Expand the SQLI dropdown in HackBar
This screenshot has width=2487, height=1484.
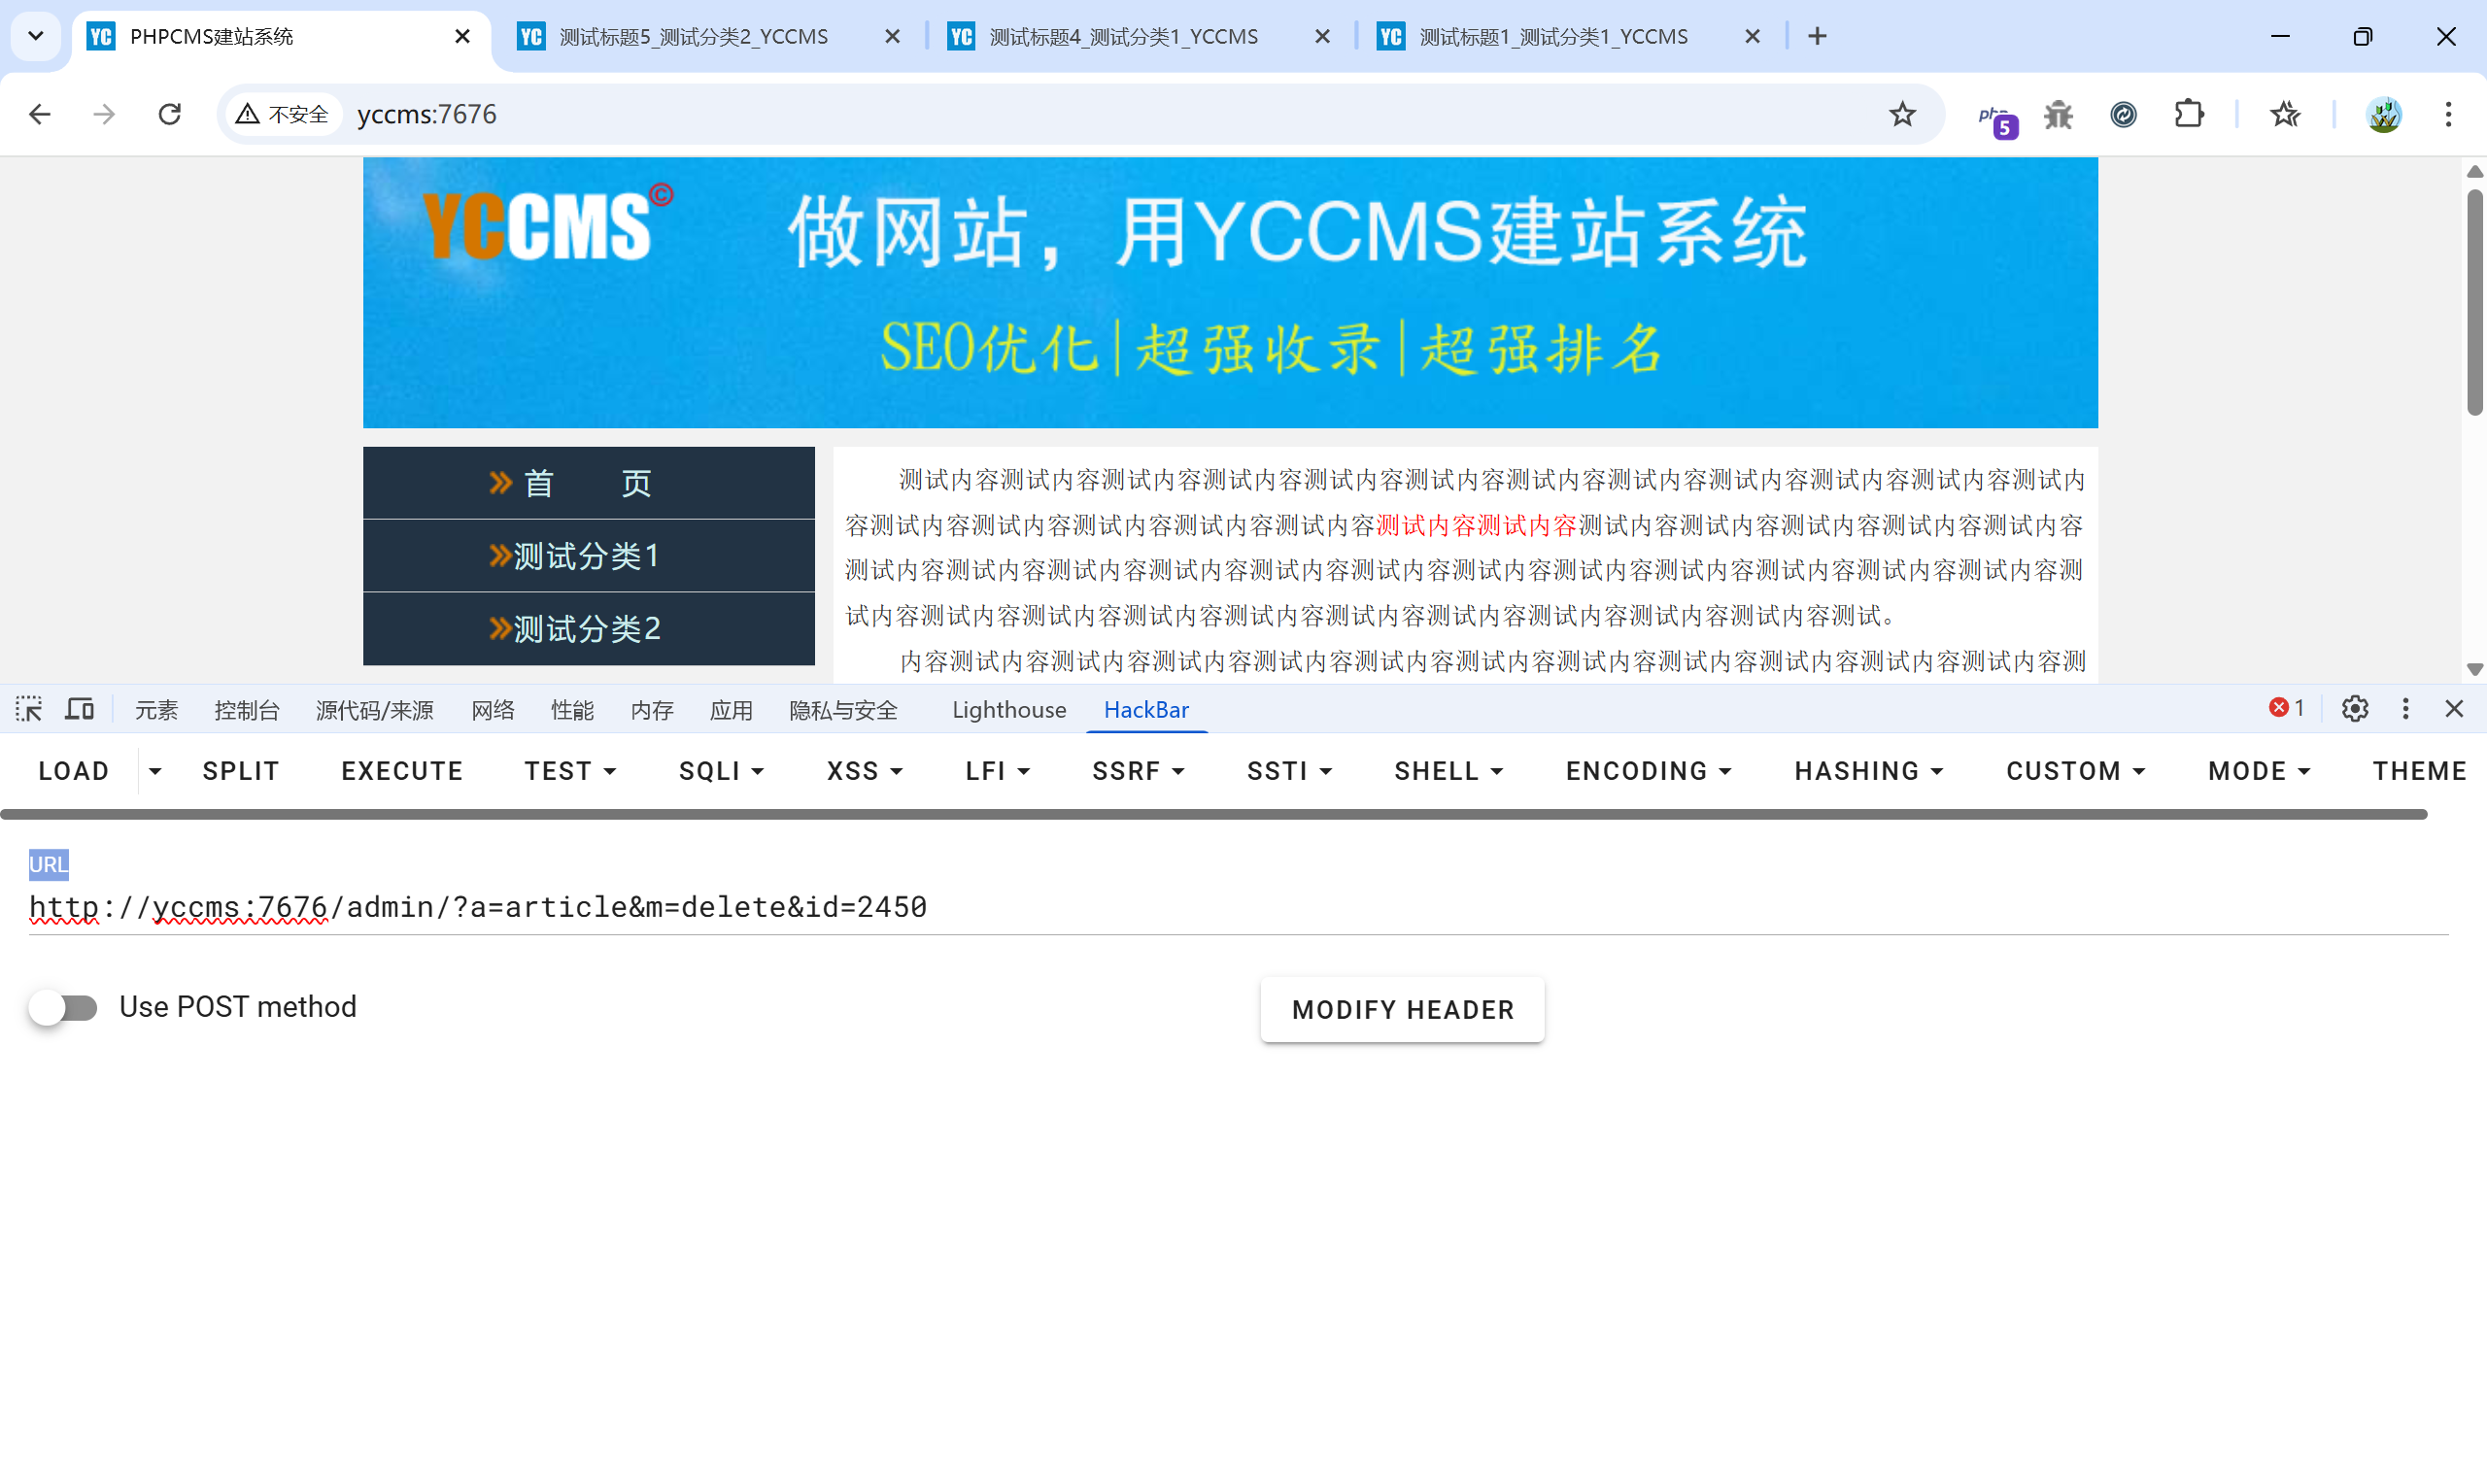click(721, 771)
